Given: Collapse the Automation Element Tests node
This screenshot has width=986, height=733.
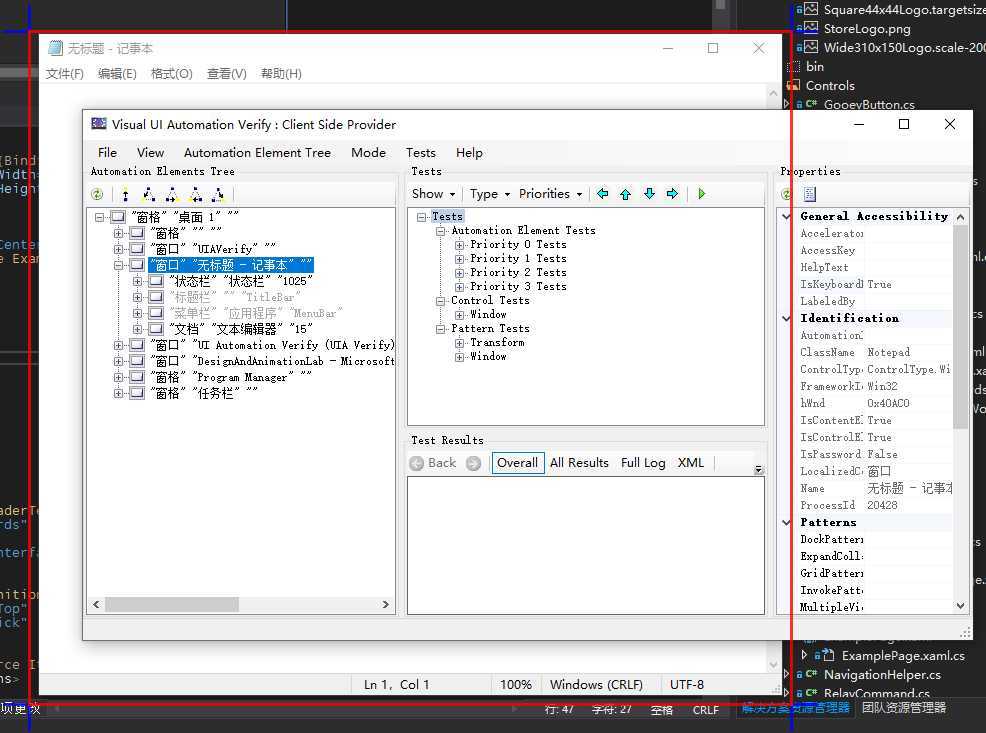Looking at the screenshot, I should click(x=441, y=231).
